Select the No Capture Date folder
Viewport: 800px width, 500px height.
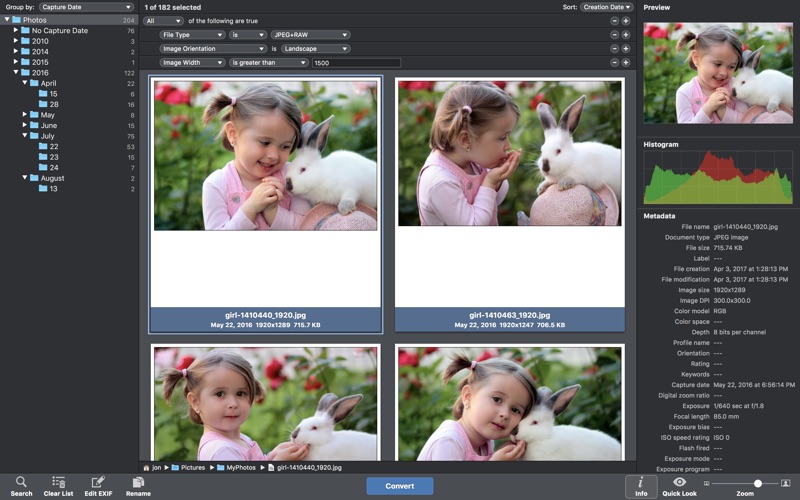point(59,31)
